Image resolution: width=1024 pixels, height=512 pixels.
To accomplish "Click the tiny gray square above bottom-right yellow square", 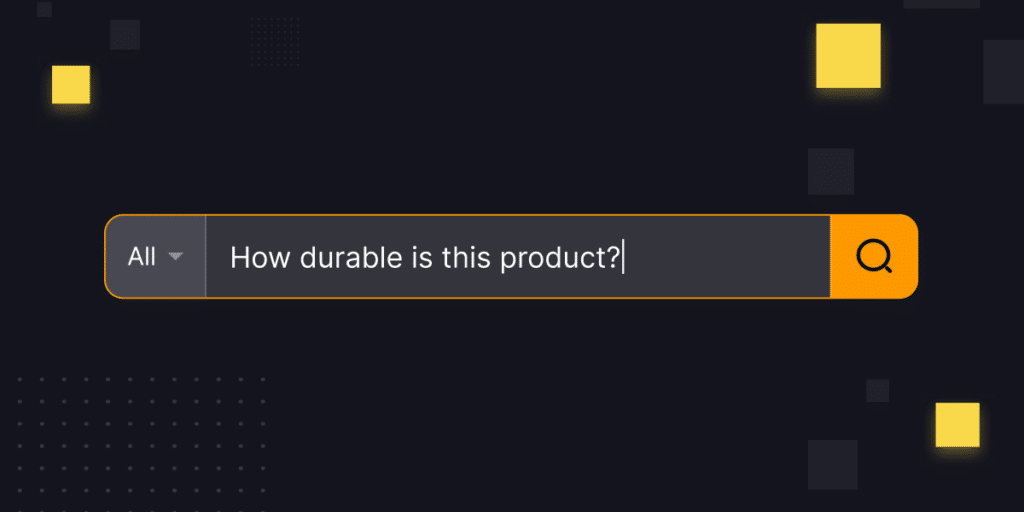I will (877, 390).
